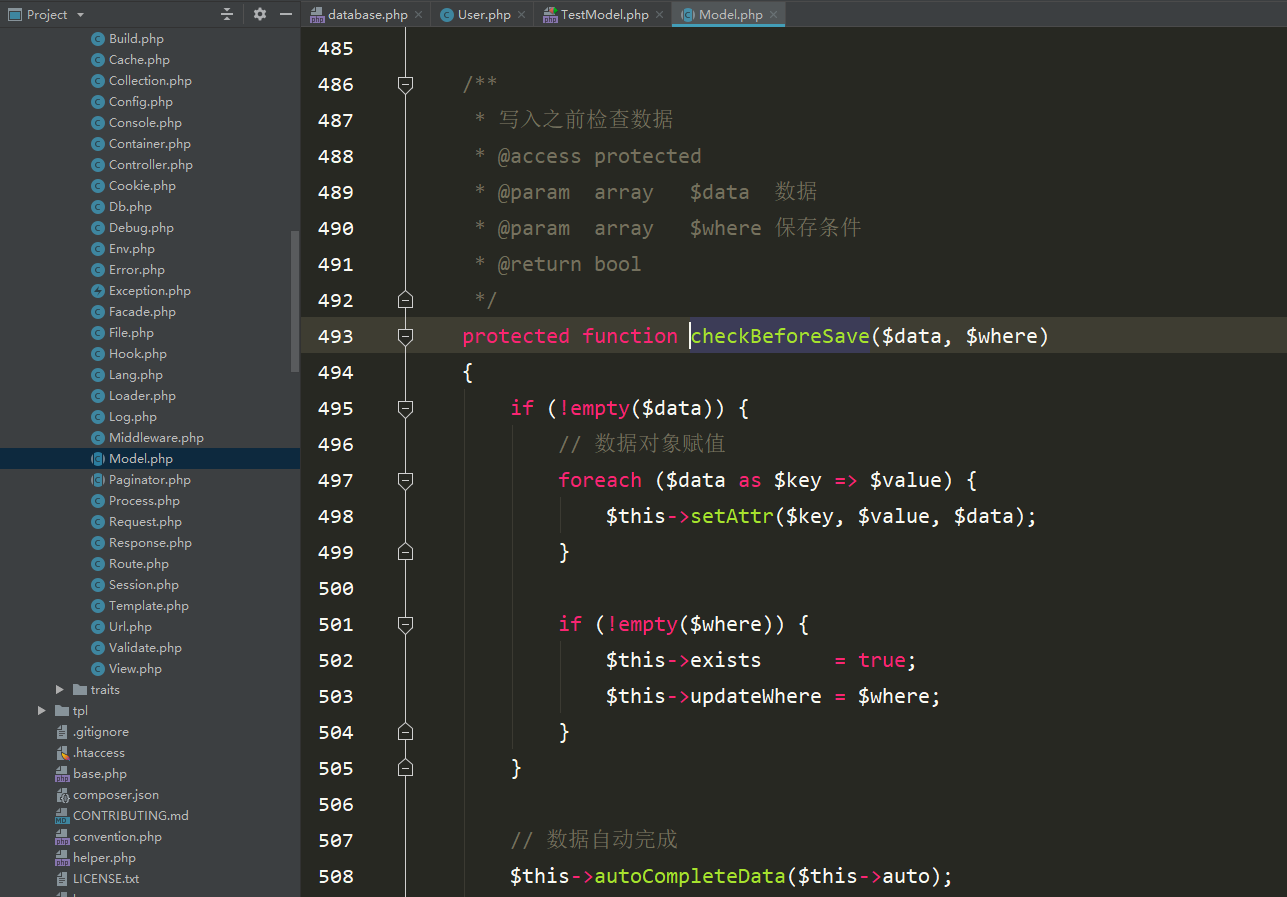The height and width of the screenshot is (897, 1287).
Task: Select Route.php file
Action: pos(139,564)
